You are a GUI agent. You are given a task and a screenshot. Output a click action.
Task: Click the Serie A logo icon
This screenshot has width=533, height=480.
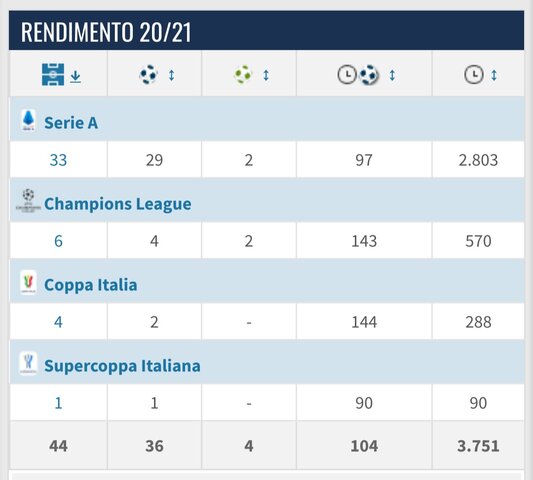(28, 120)
